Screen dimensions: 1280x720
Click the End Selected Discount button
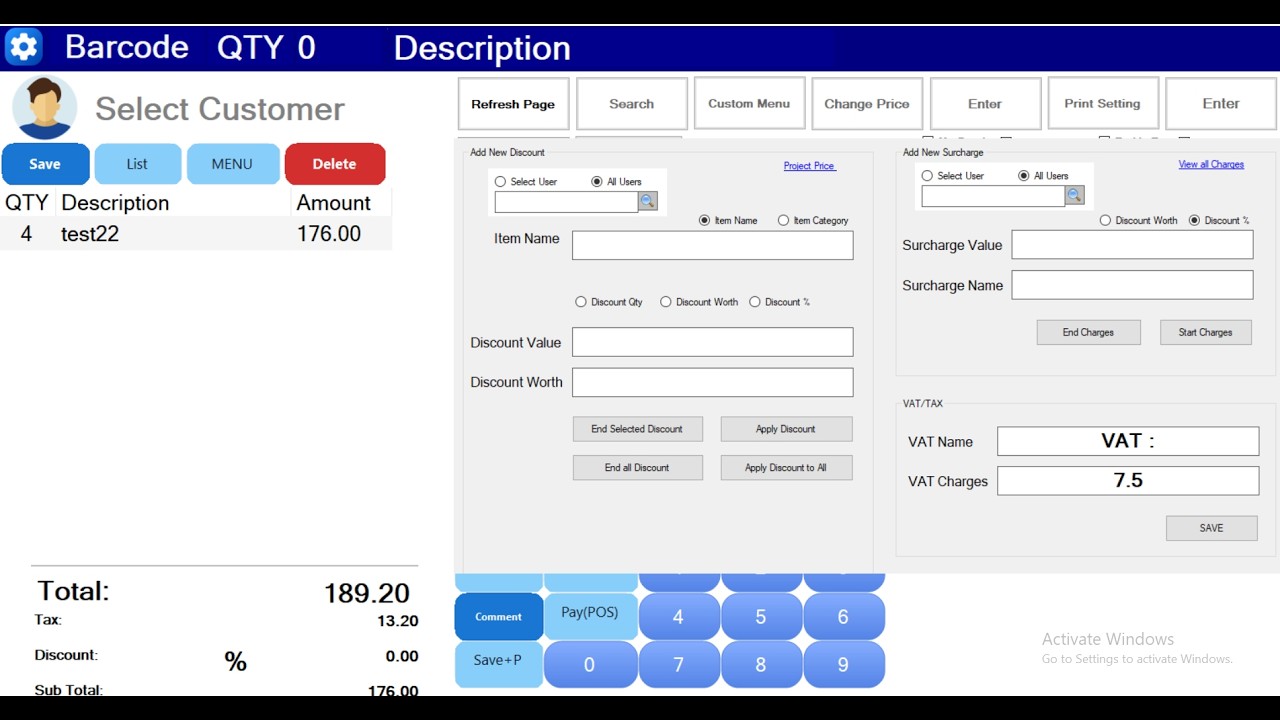tap(637, 429)
